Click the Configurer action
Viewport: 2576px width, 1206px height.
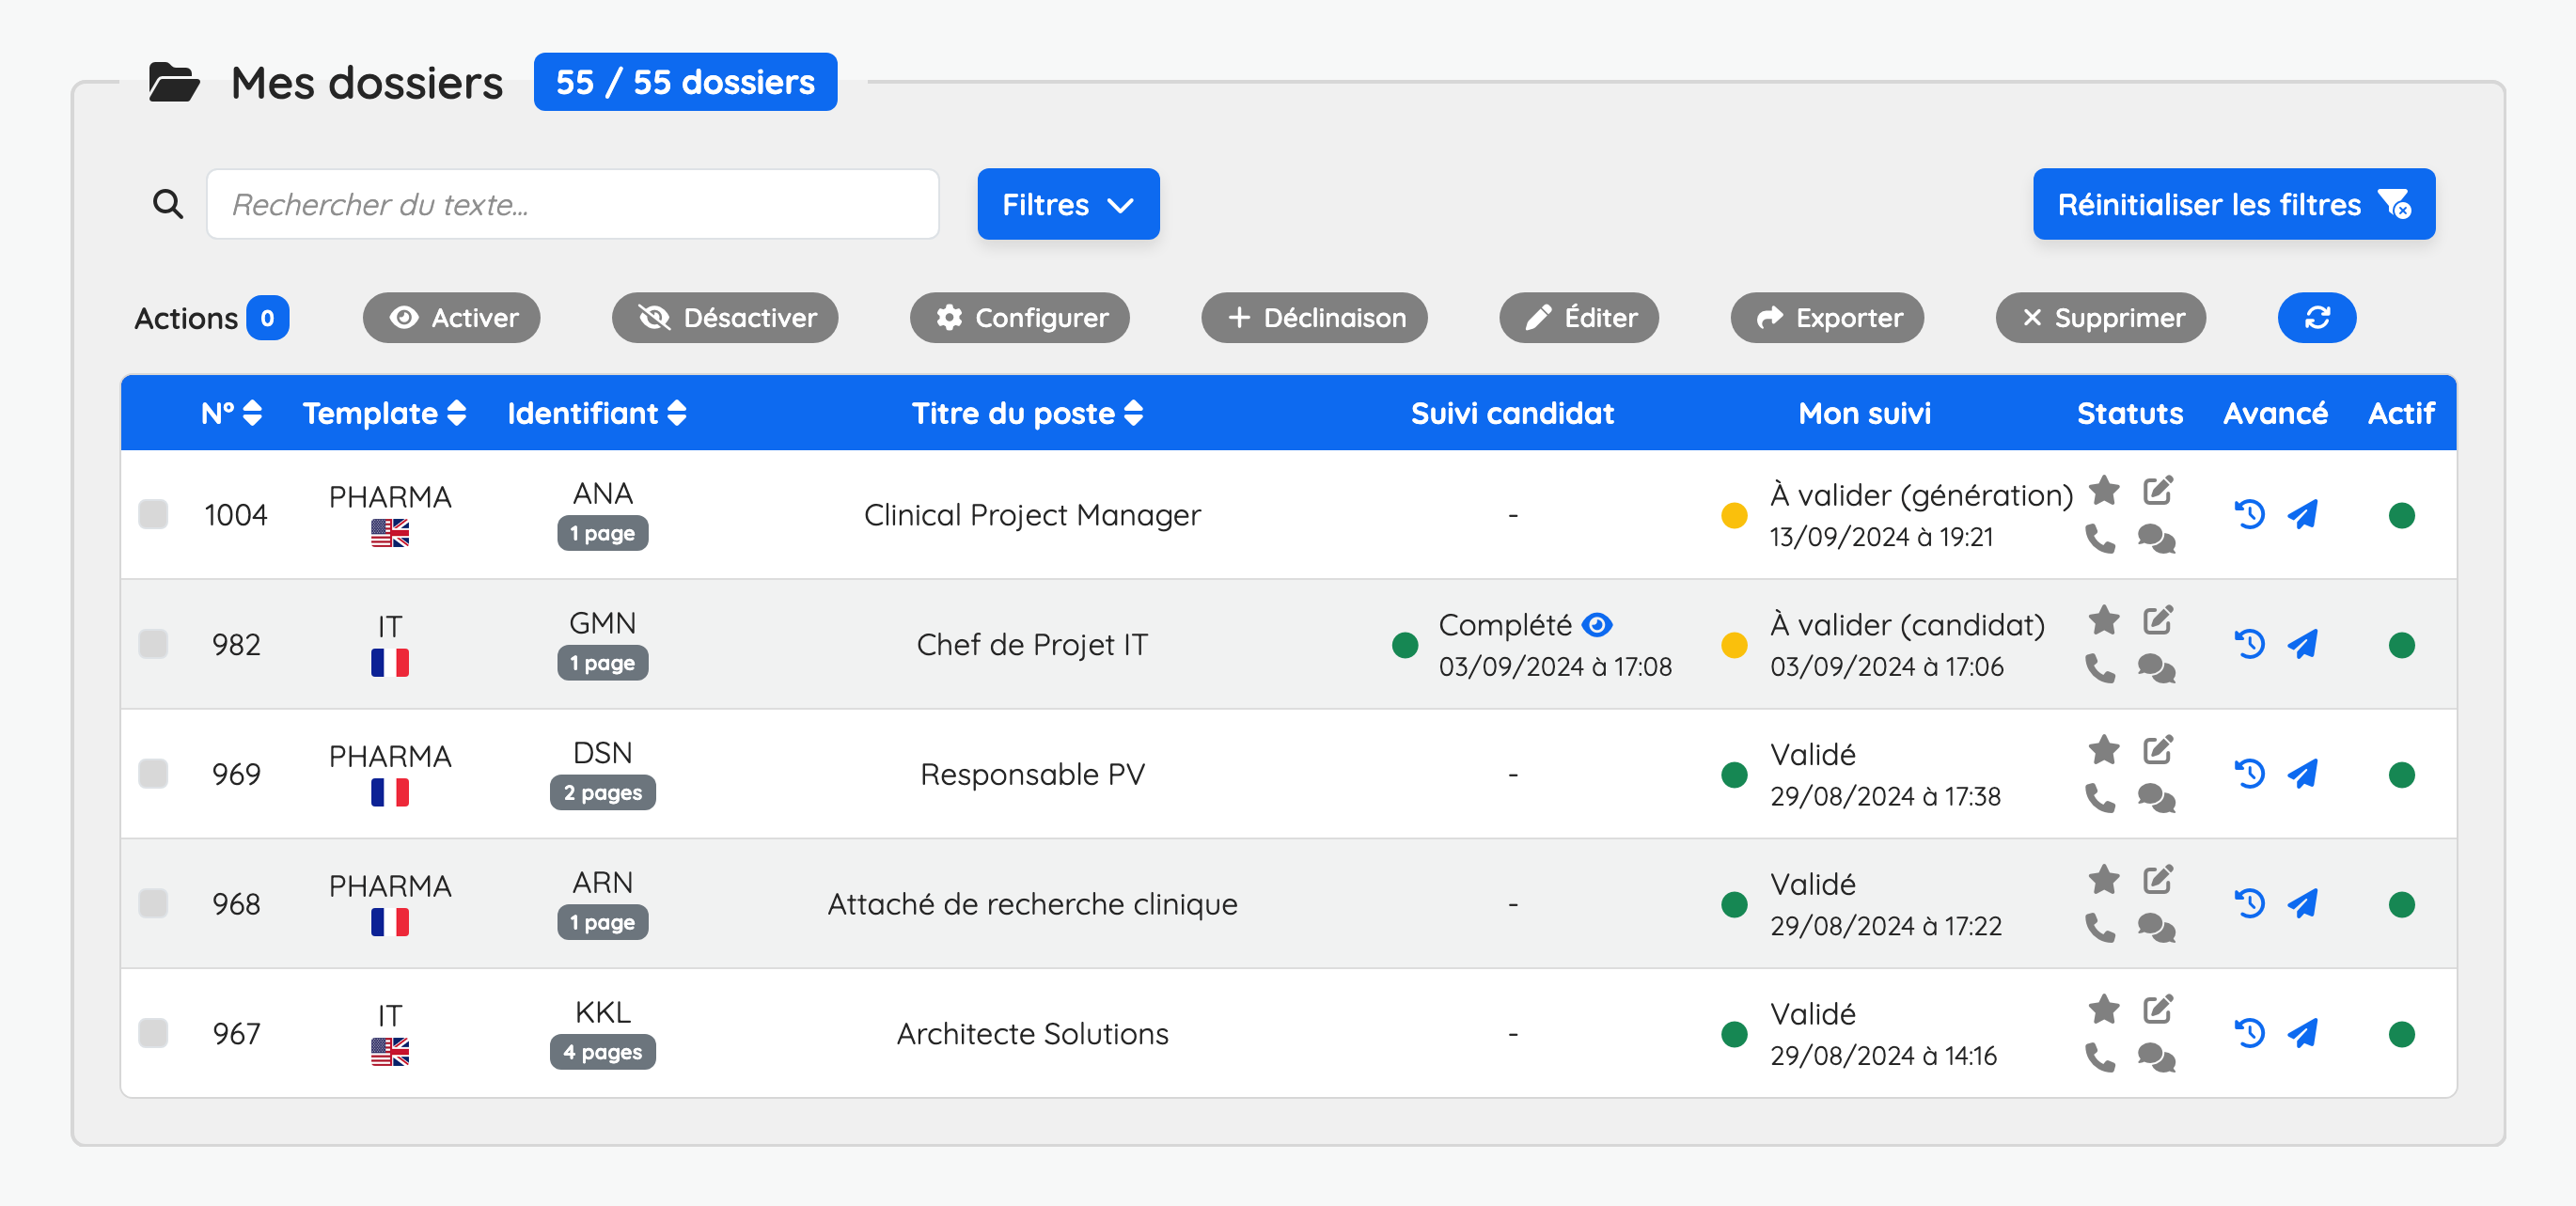click(1019, 318)
